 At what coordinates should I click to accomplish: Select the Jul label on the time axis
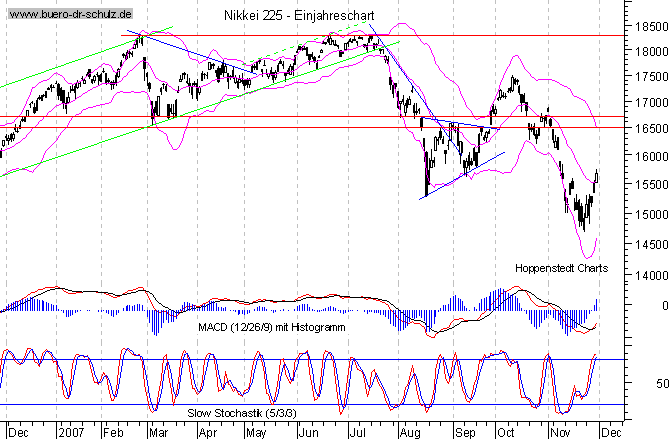(356, 434)
